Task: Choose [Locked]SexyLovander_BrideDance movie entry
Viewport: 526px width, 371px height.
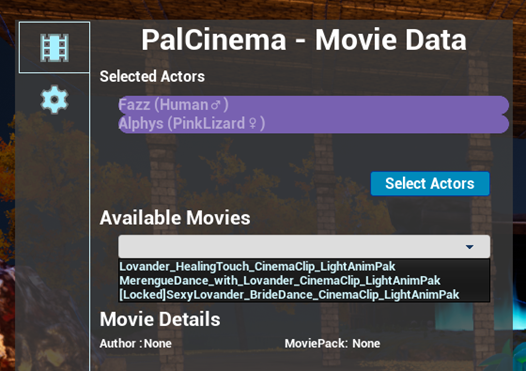Action: (304, 295)
